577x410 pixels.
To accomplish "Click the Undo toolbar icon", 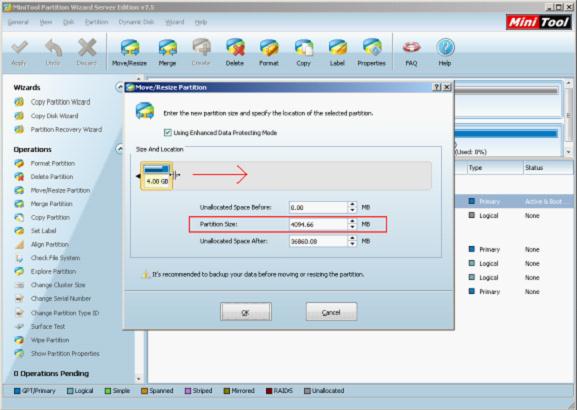I will coord(53,53).
